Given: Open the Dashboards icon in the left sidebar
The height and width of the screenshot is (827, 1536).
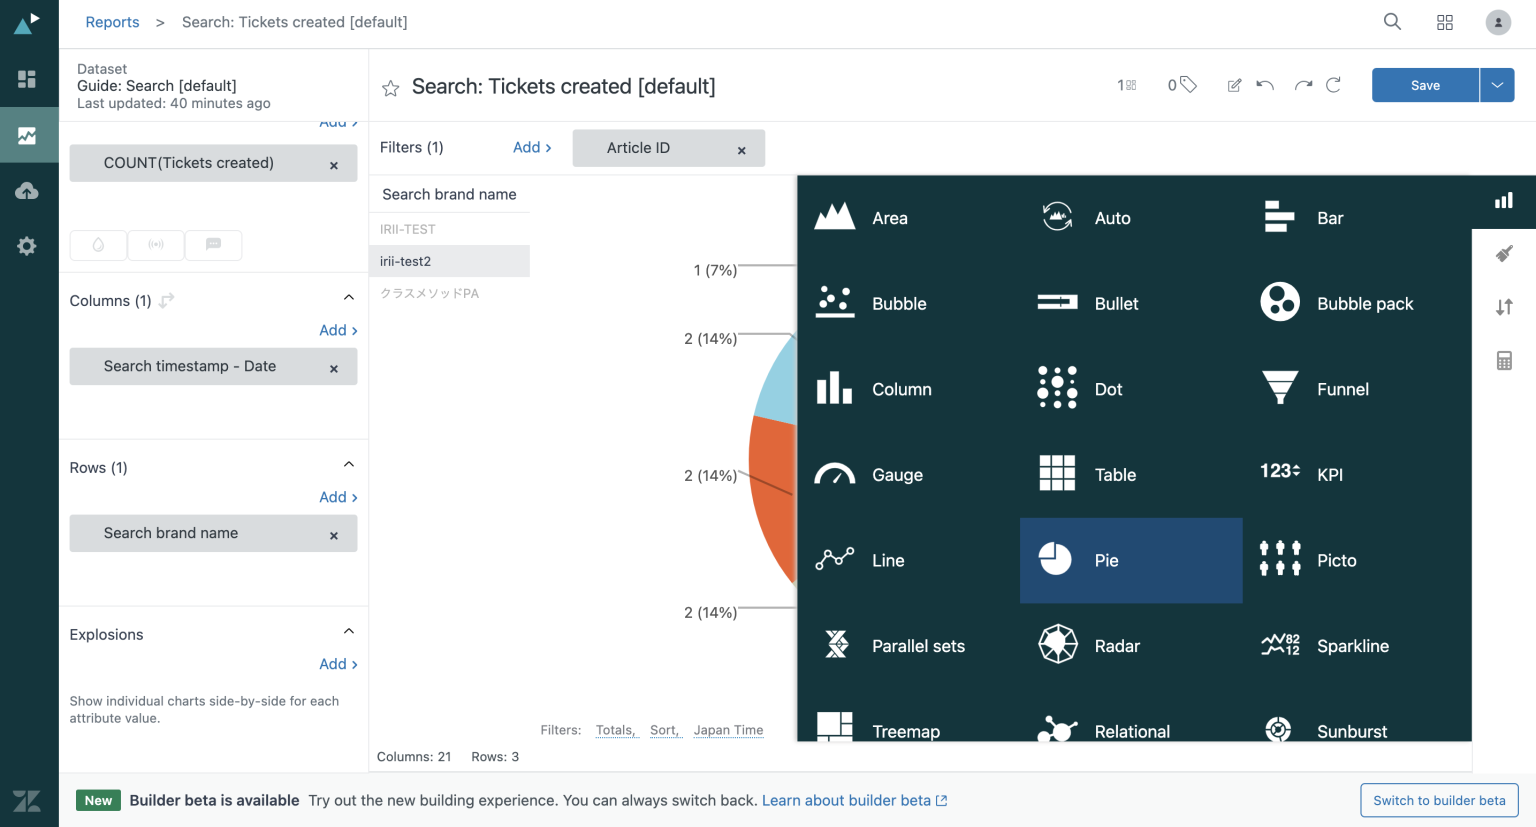Looking at the screenshot, I should coord(27,79).
